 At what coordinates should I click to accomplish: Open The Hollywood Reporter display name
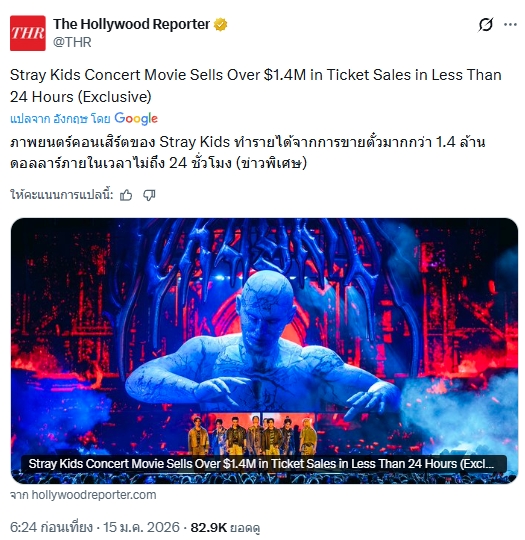(131, 24)
